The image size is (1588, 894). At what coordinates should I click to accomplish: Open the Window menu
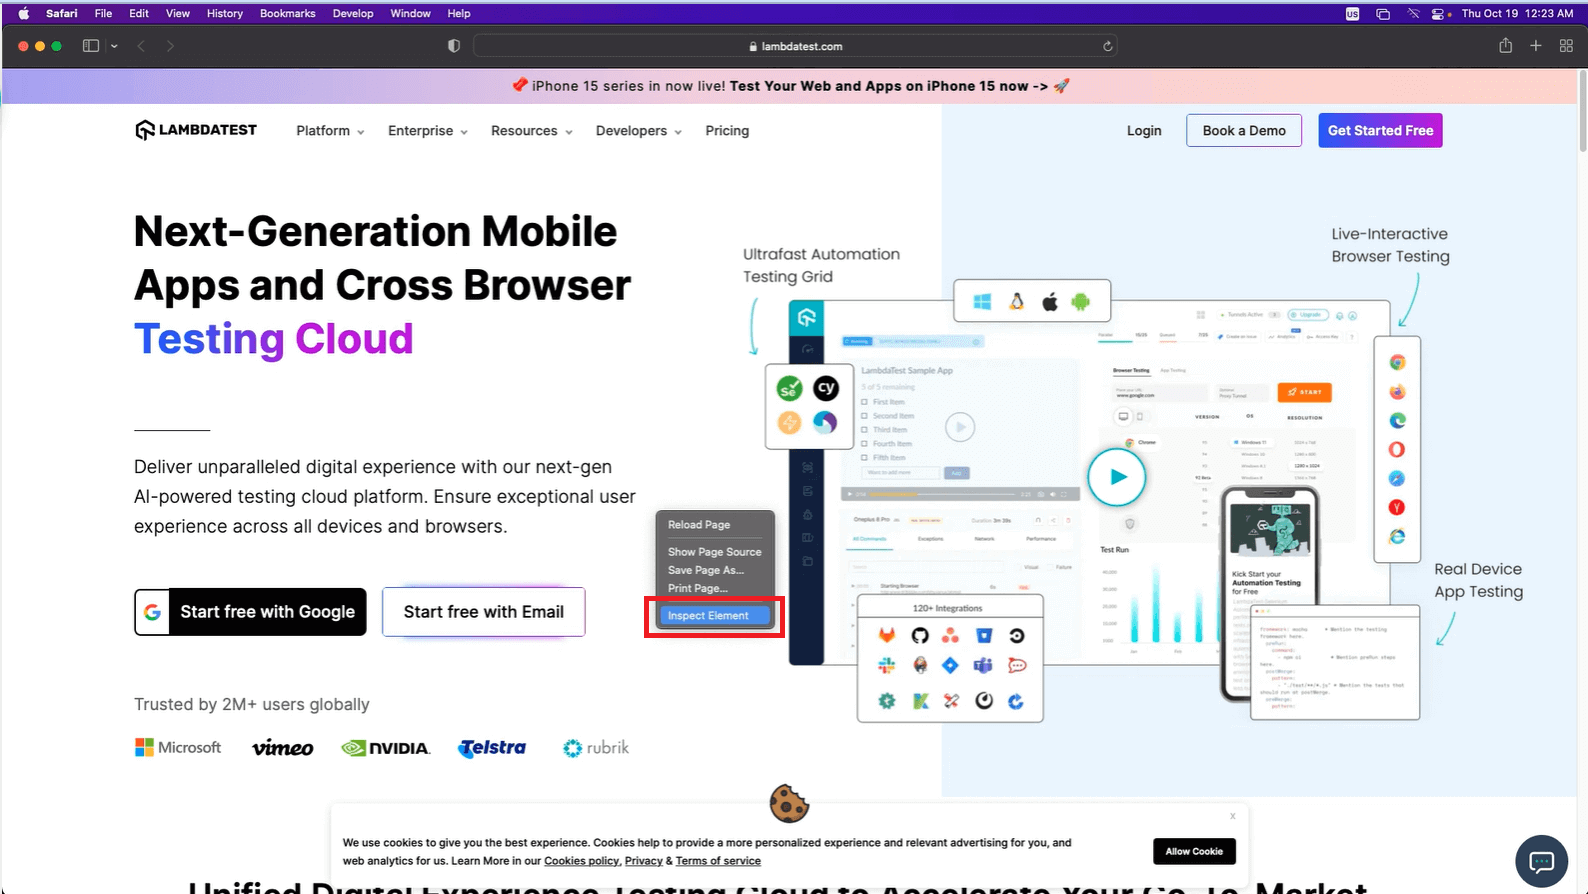point(410,13)
